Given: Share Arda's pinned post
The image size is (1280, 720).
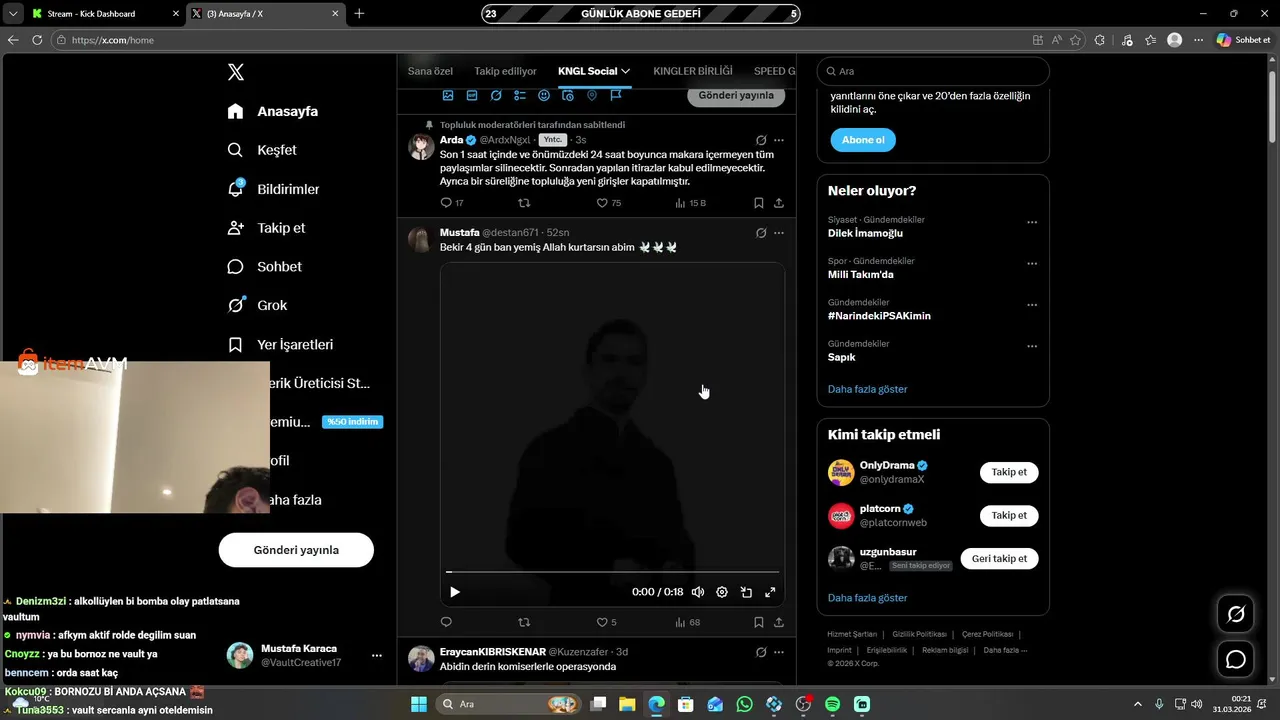Looking at the screenshot, I should 779,203.
